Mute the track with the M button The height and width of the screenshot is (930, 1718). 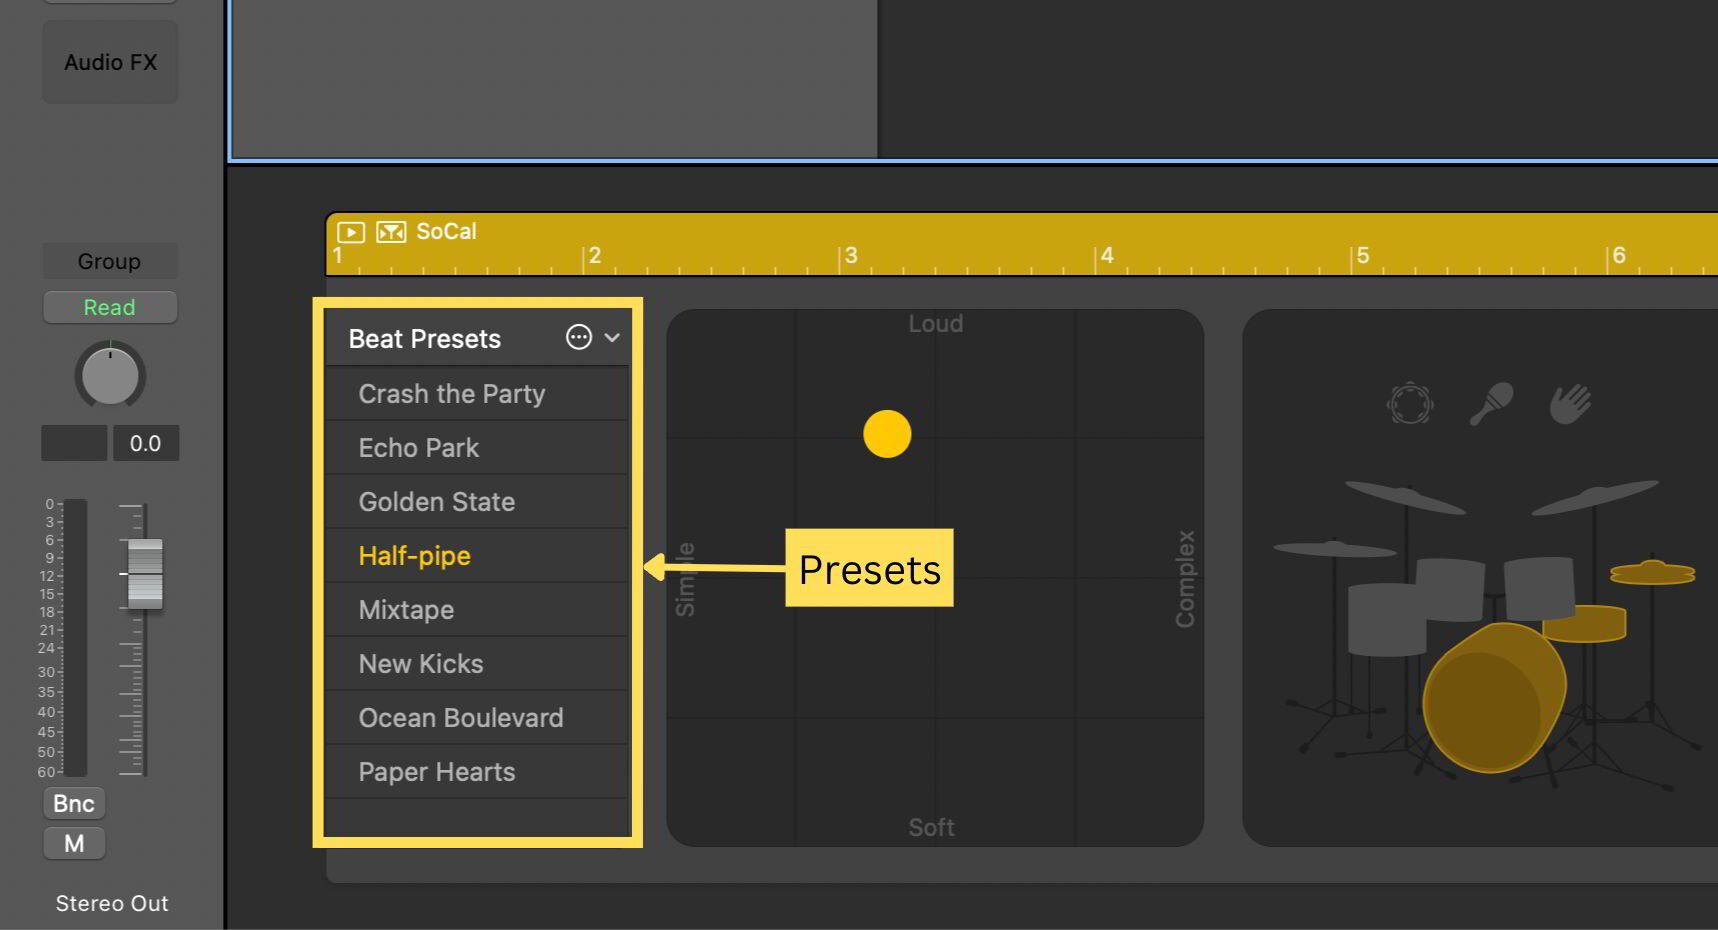point(74,843)
